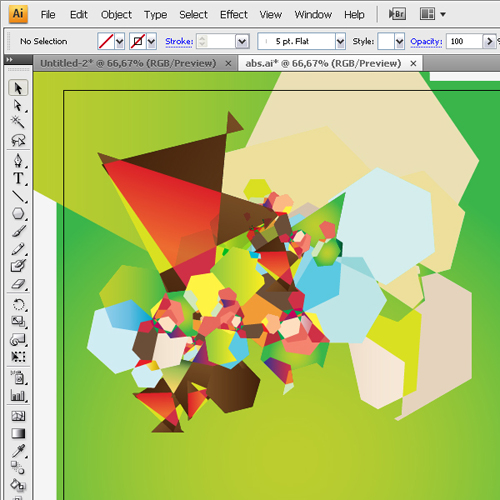Open the File menu

(48, 15)
